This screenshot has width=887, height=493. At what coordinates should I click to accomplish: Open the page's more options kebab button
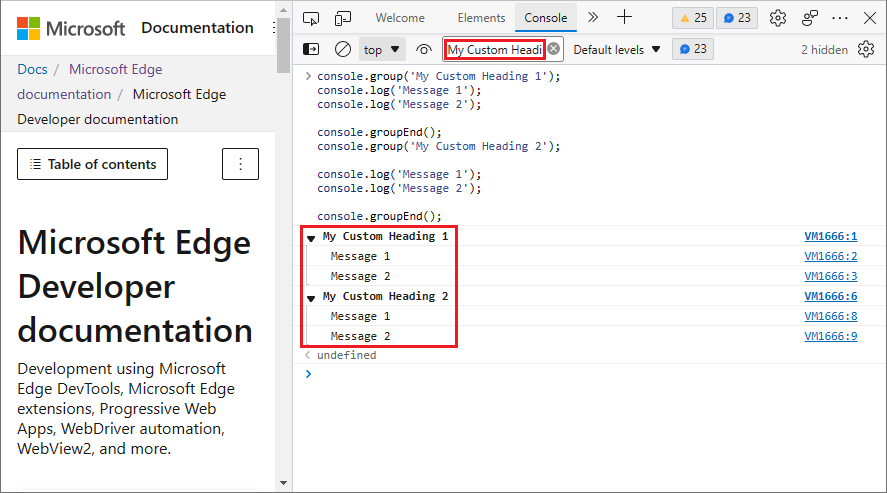pos(240,164)
